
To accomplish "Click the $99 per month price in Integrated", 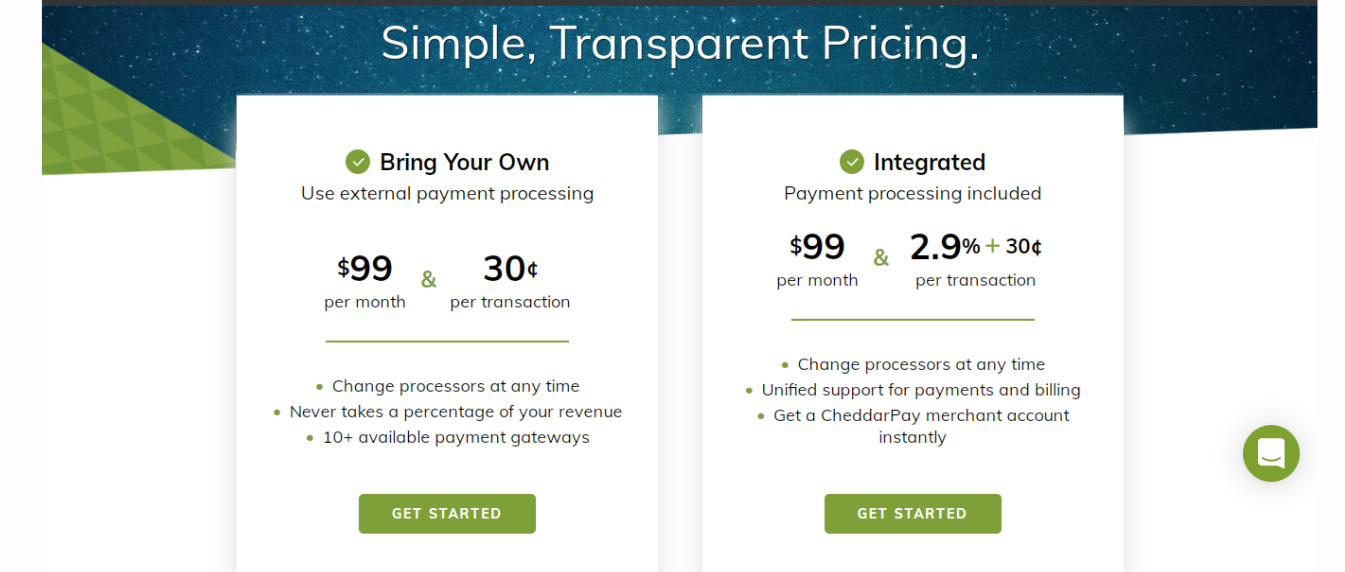I will coord(817,258).
